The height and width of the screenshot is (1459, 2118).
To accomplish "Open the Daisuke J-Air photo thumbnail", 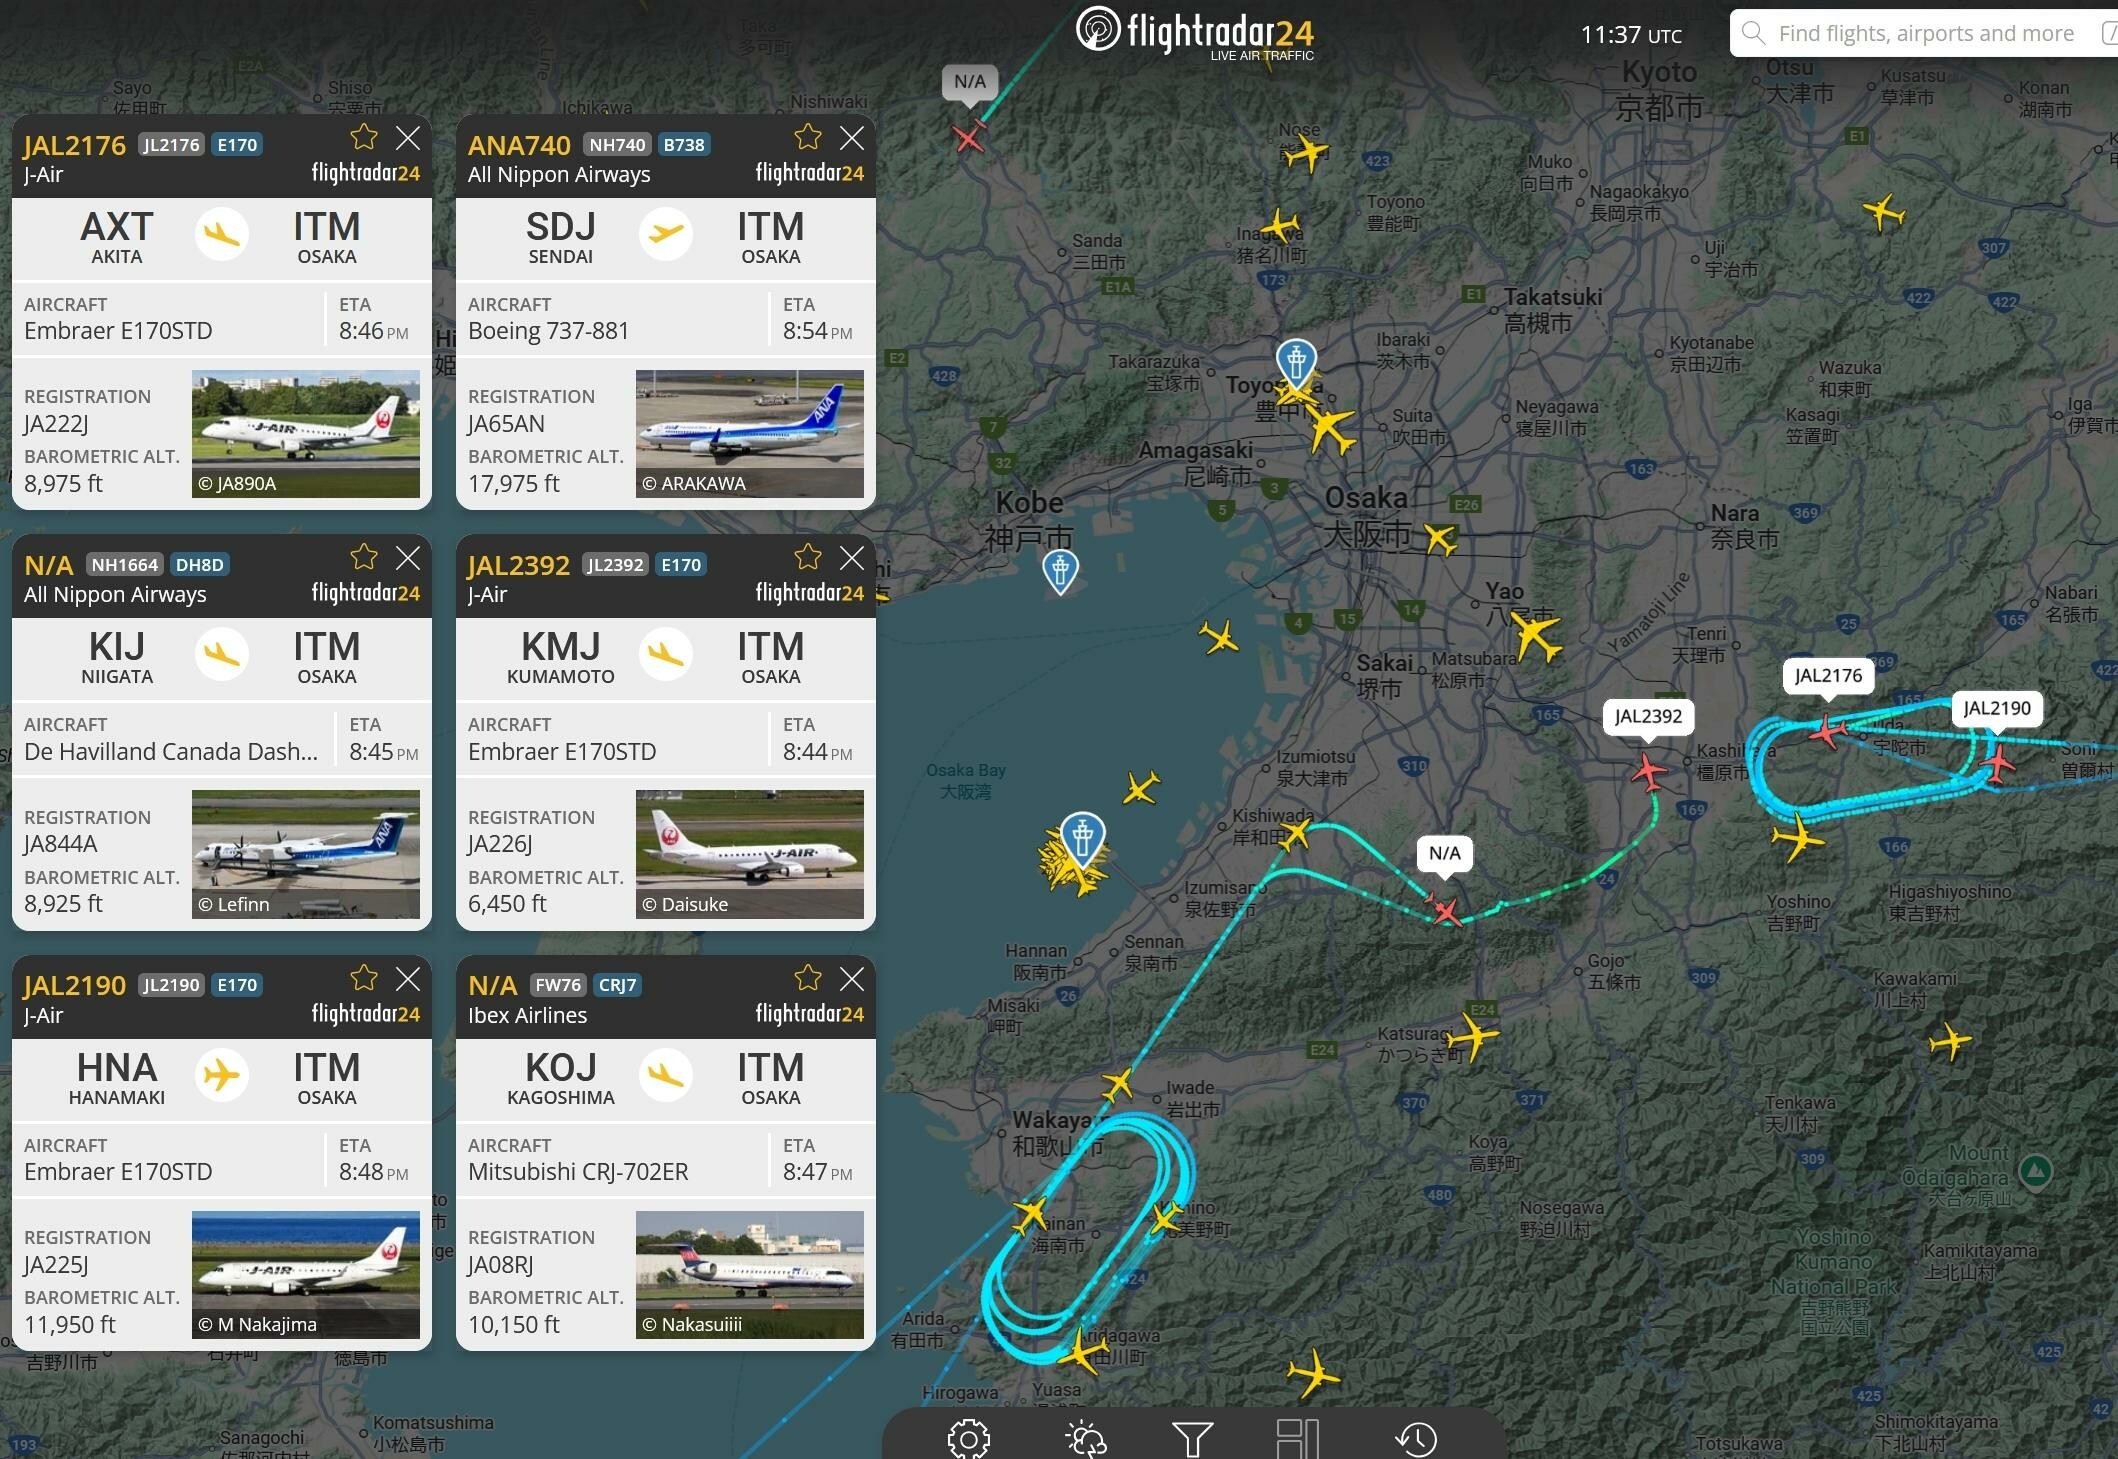I will [x=750, y=854].
